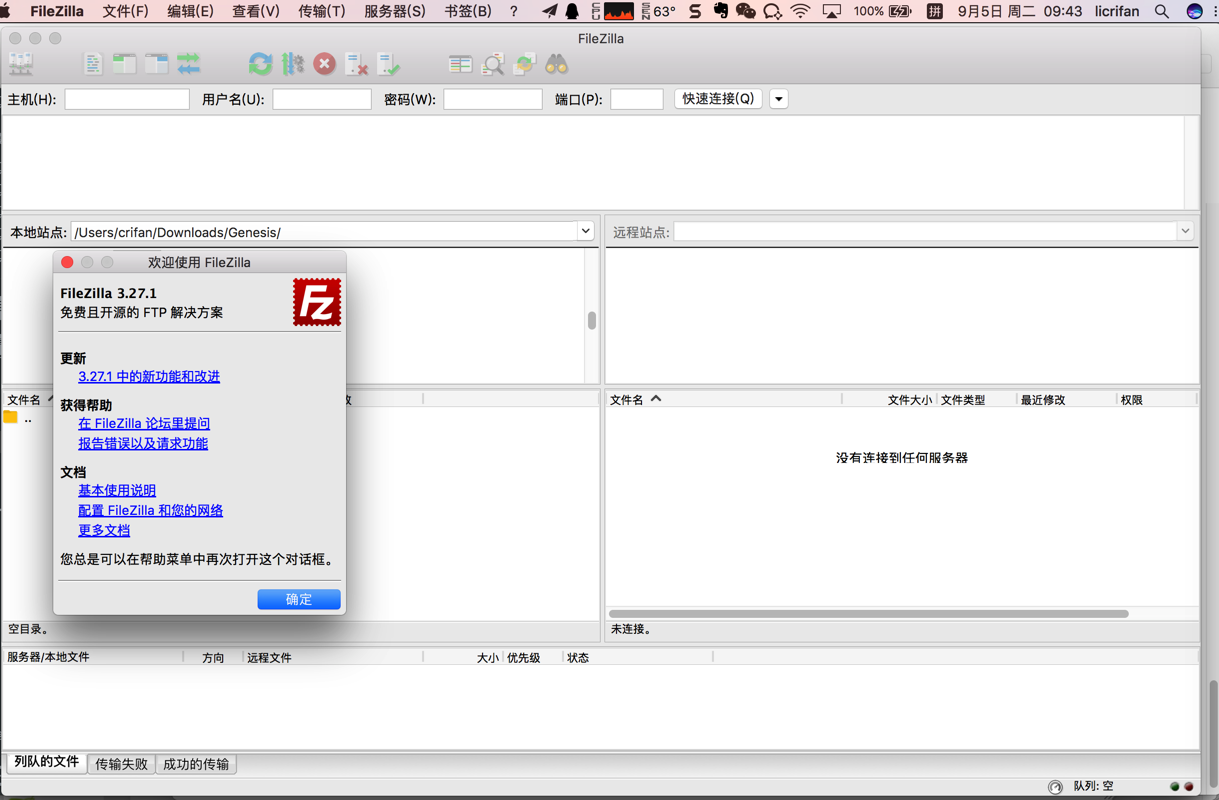Click the 本地站点 path field

[x=324, y=232]
